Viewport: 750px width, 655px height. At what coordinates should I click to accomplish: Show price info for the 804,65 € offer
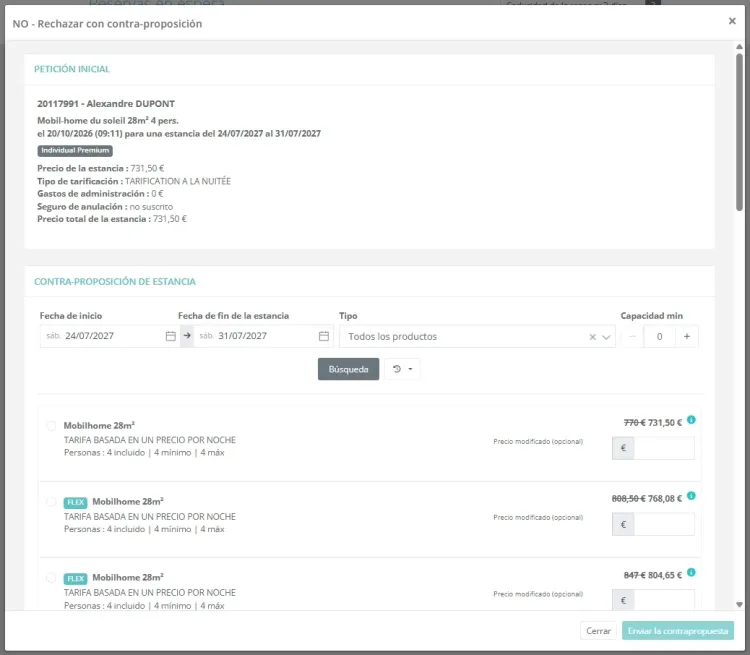(x=691, y=572)
